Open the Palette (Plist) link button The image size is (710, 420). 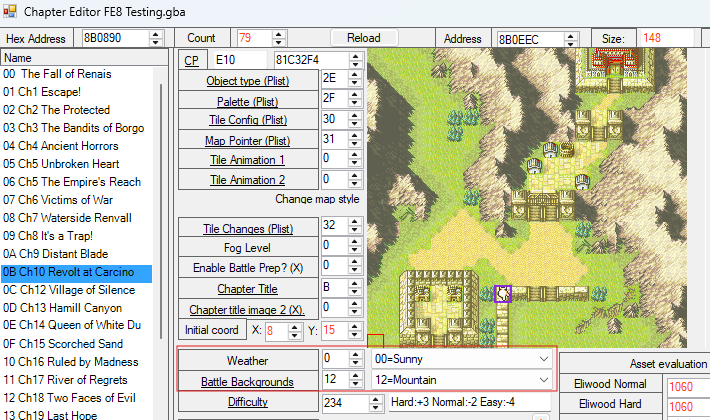point(248,101)
